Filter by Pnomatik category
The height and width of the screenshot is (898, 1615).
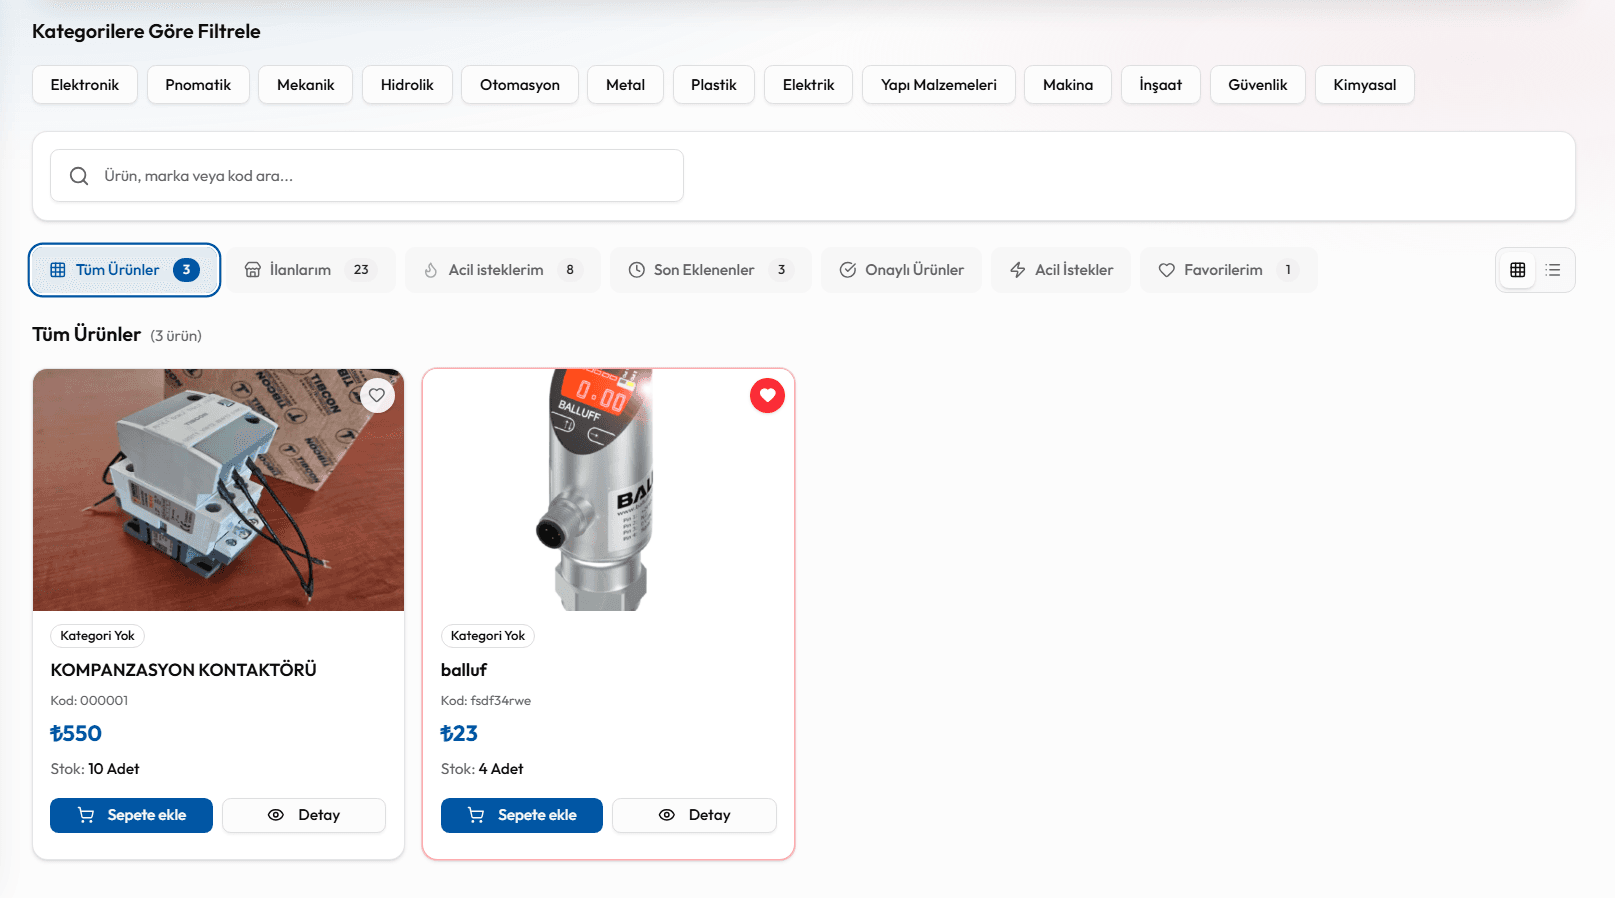click(x=198, y=85)
